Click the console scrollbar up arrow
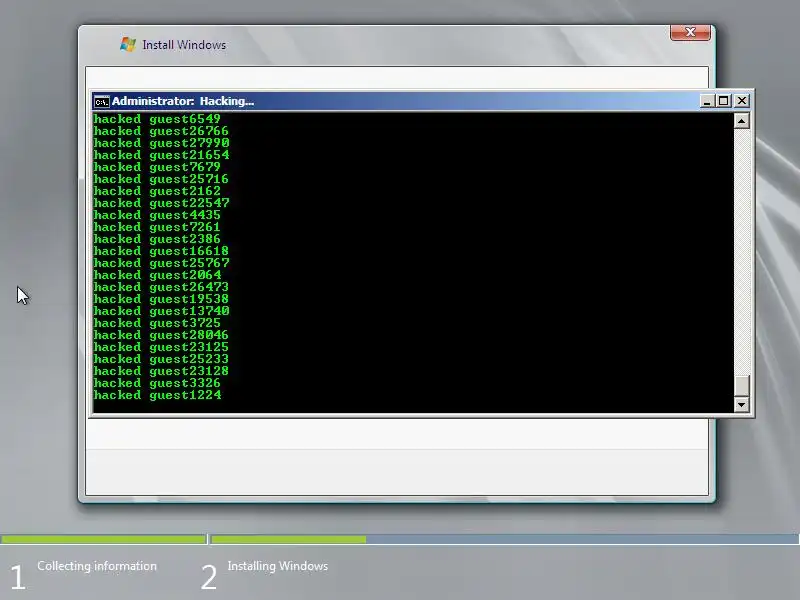The image size is (800, 600). pos(741,121)
